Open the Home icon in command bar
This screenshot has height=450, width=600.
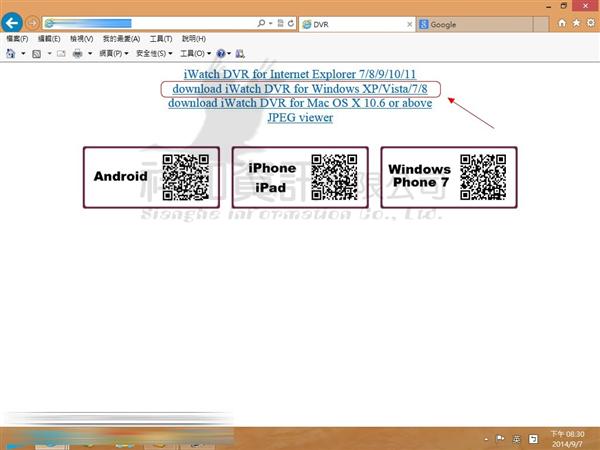[11, 53]
